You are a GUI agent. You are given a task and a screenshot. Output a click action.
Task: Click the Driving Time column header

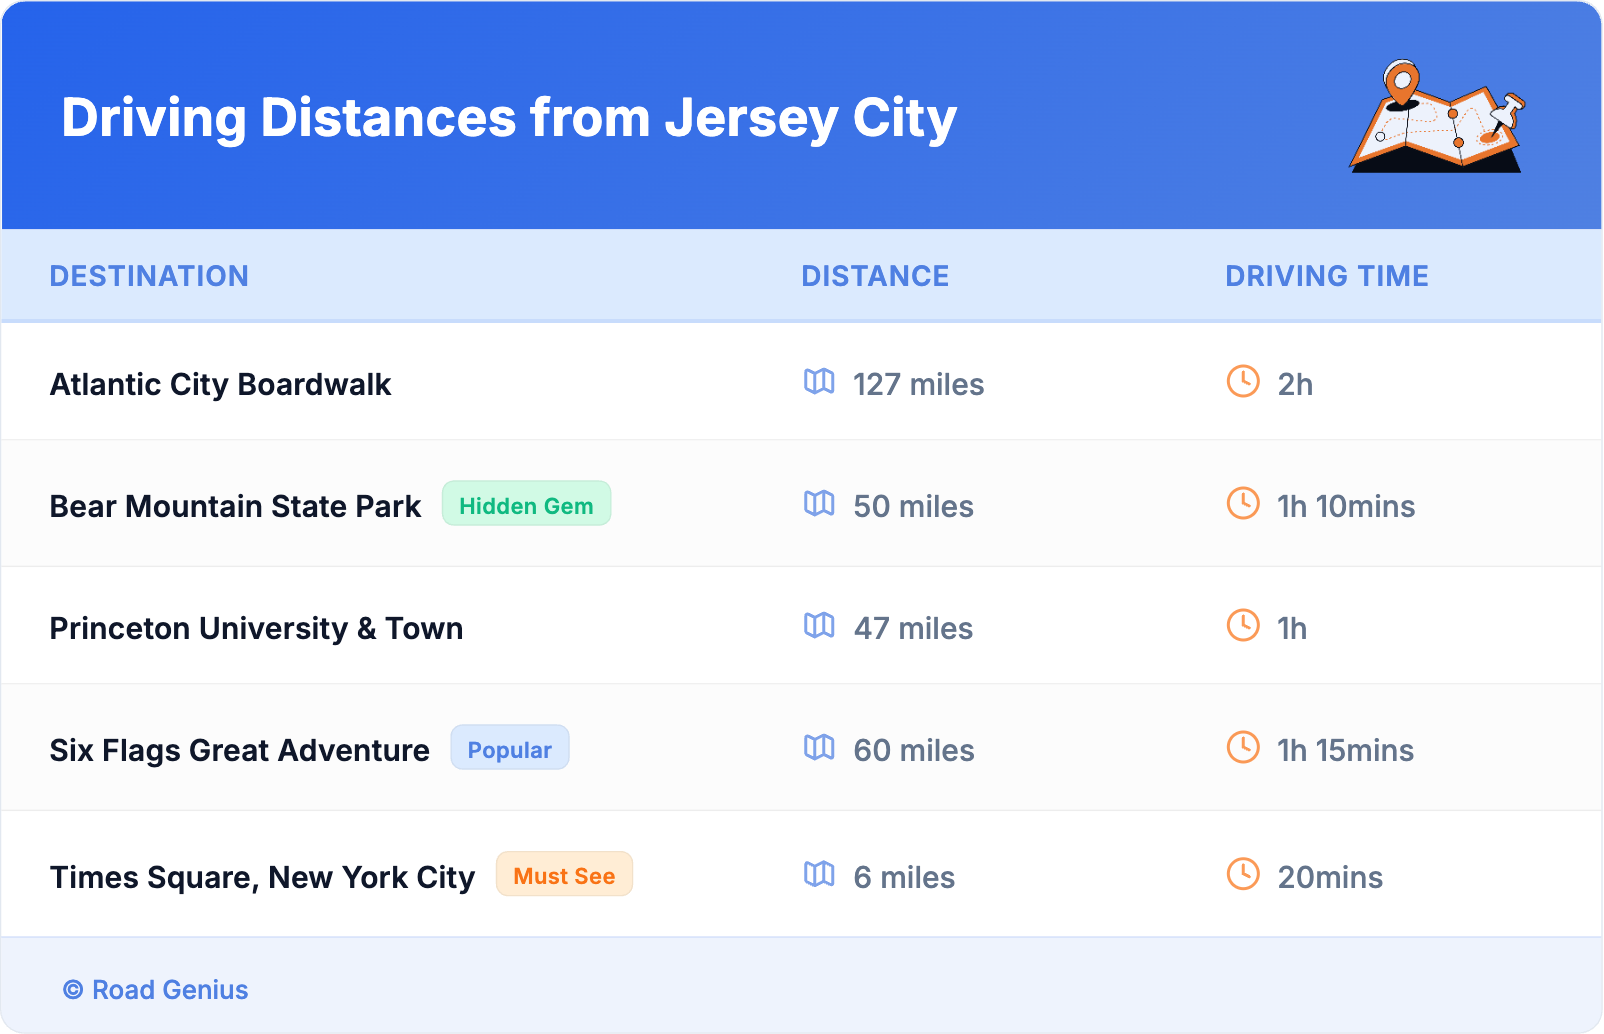pyautogui.click(x=1326, y=276)
